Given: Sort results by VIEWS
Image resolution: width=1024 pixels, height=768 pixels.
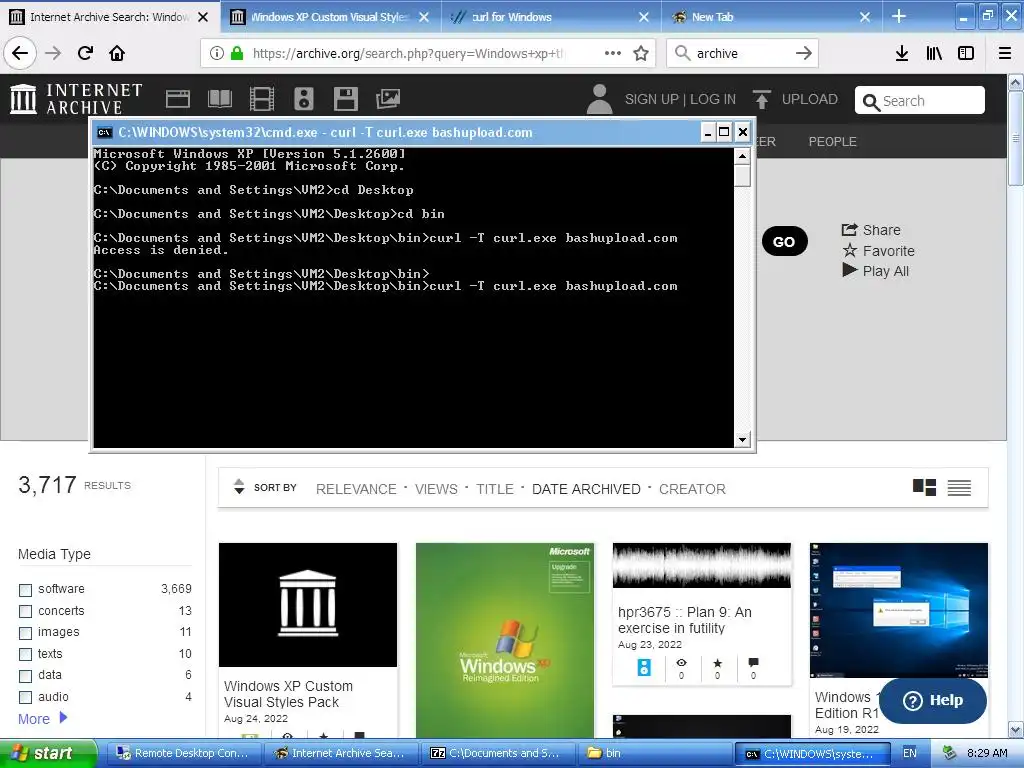Looking at the screenshot, I should (x=436, y=488).
